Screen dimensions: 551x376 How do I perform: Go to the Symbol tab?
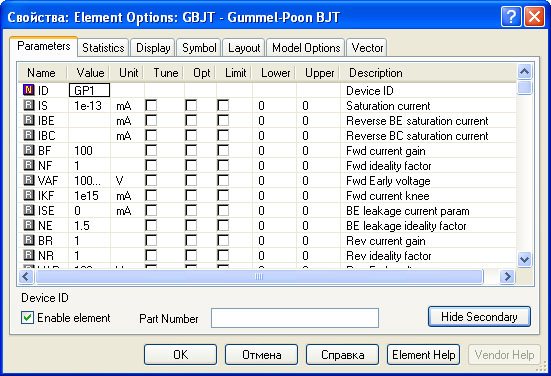pyautogui.click(x=199, y=47)
